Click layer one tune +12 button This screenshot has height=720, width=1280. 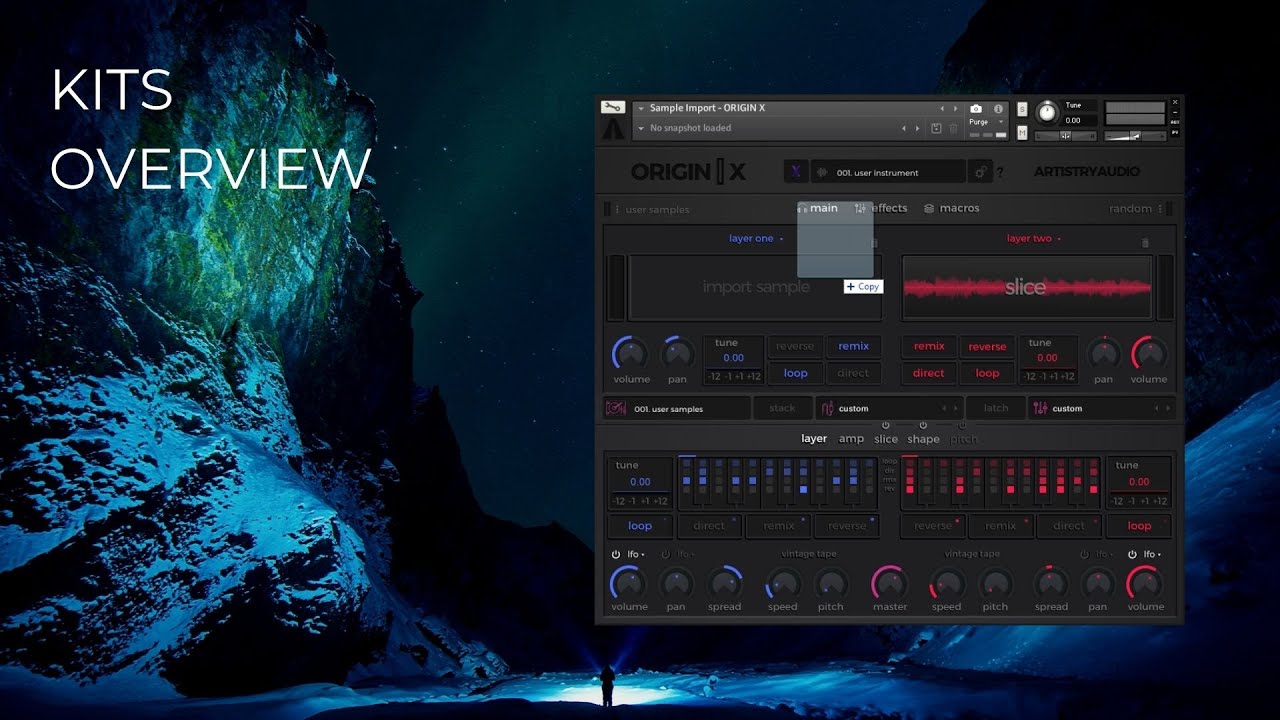click(753, 377)
